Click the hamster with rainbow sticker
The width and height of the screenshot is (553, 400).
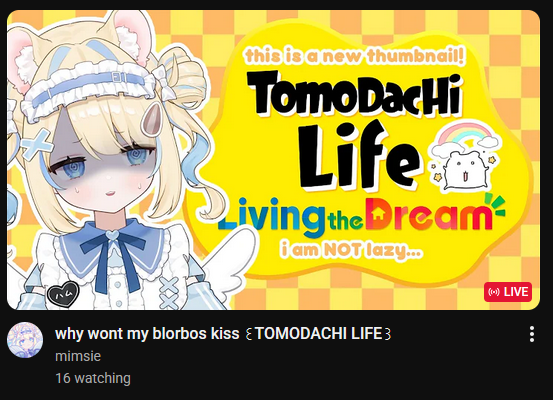[x=462, y=157]
